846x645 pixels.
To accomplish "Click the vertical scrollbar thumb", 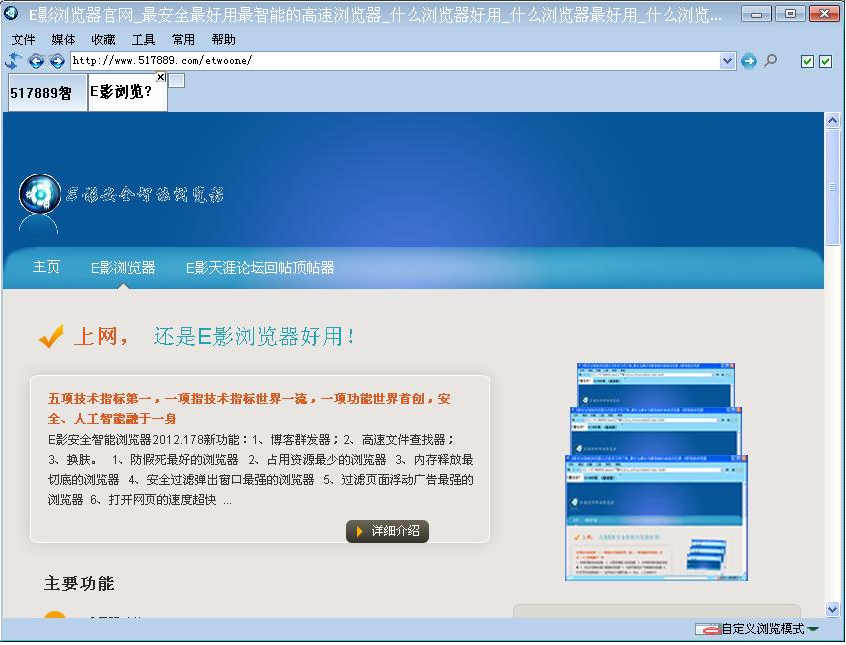I will (832, 187).
